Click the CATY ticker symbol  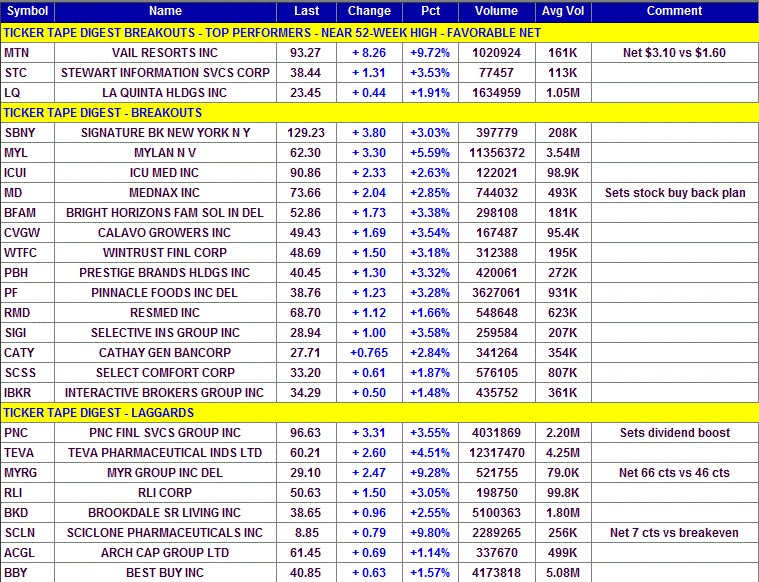(x=19, y=352)
